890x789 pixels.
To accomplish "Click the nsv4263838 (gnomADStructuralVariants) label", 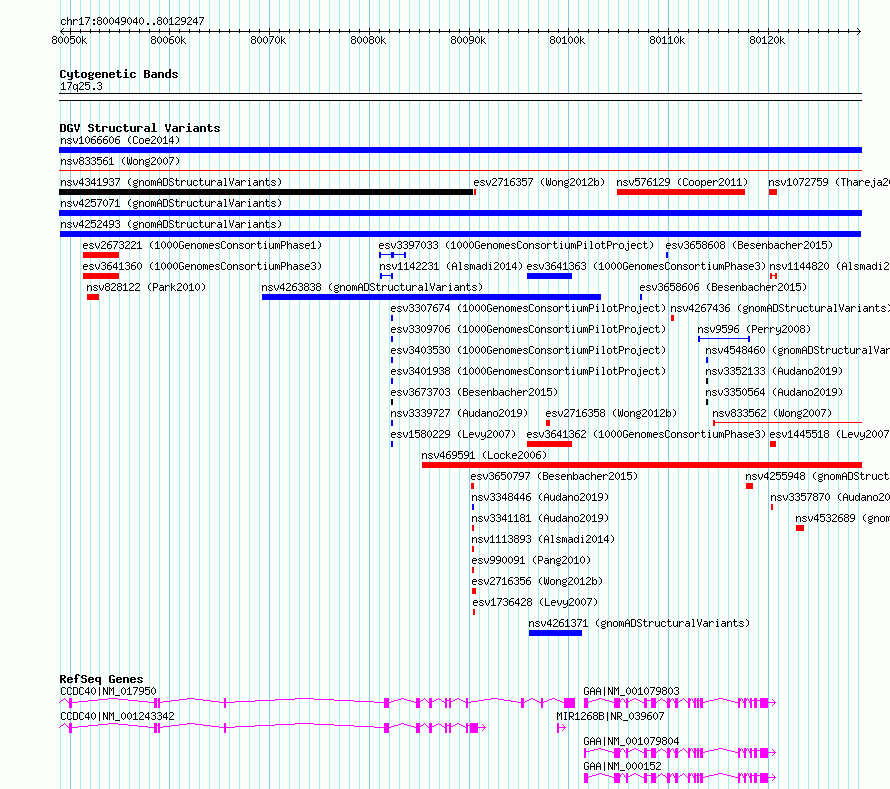I will click(x=372, y=287).
